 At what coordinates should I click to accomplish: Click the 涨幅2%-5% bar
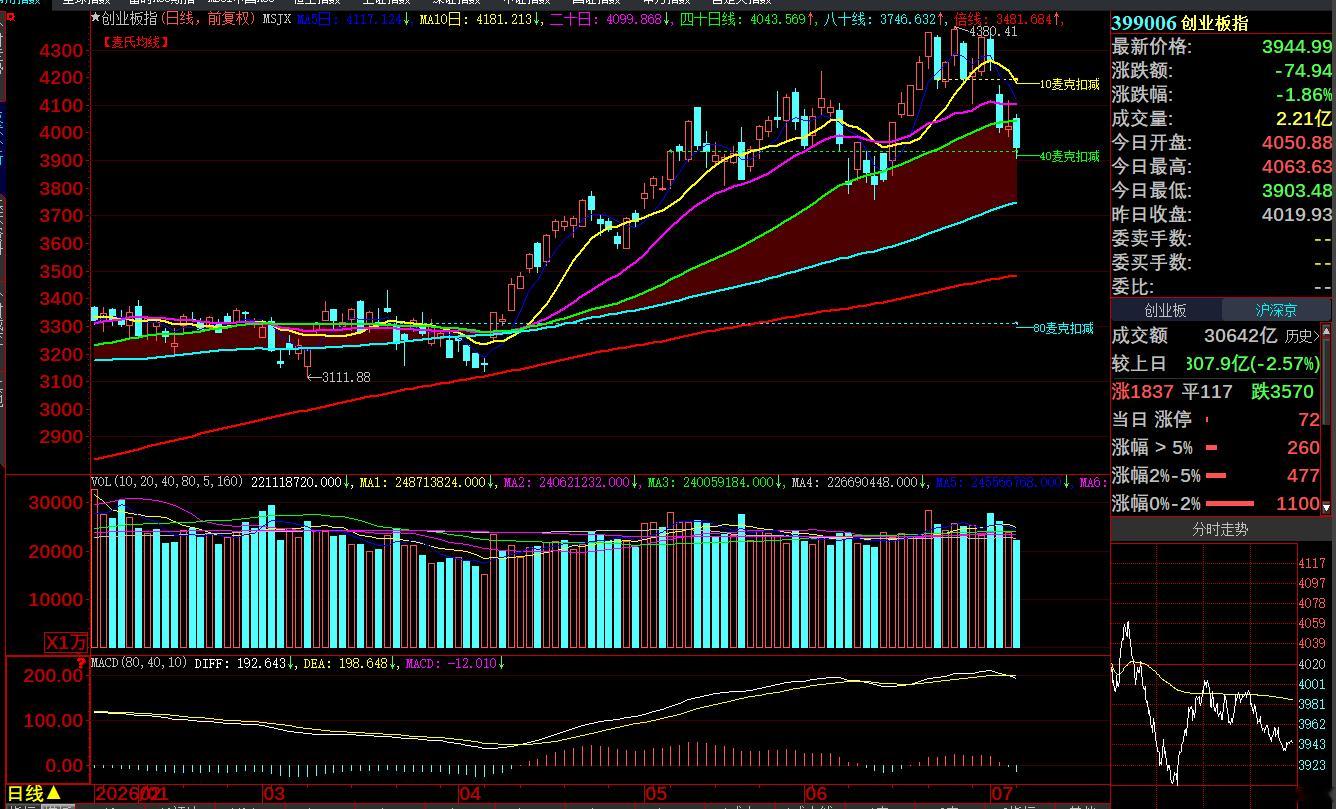[x=1216, y=476]
